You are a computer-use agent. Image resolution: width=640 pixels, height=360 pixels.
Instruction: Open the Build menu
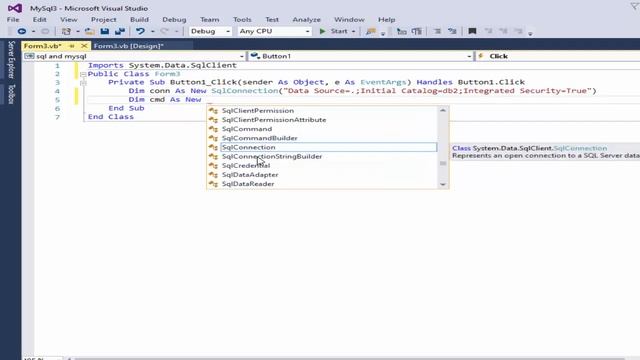(x=139, y=20)
